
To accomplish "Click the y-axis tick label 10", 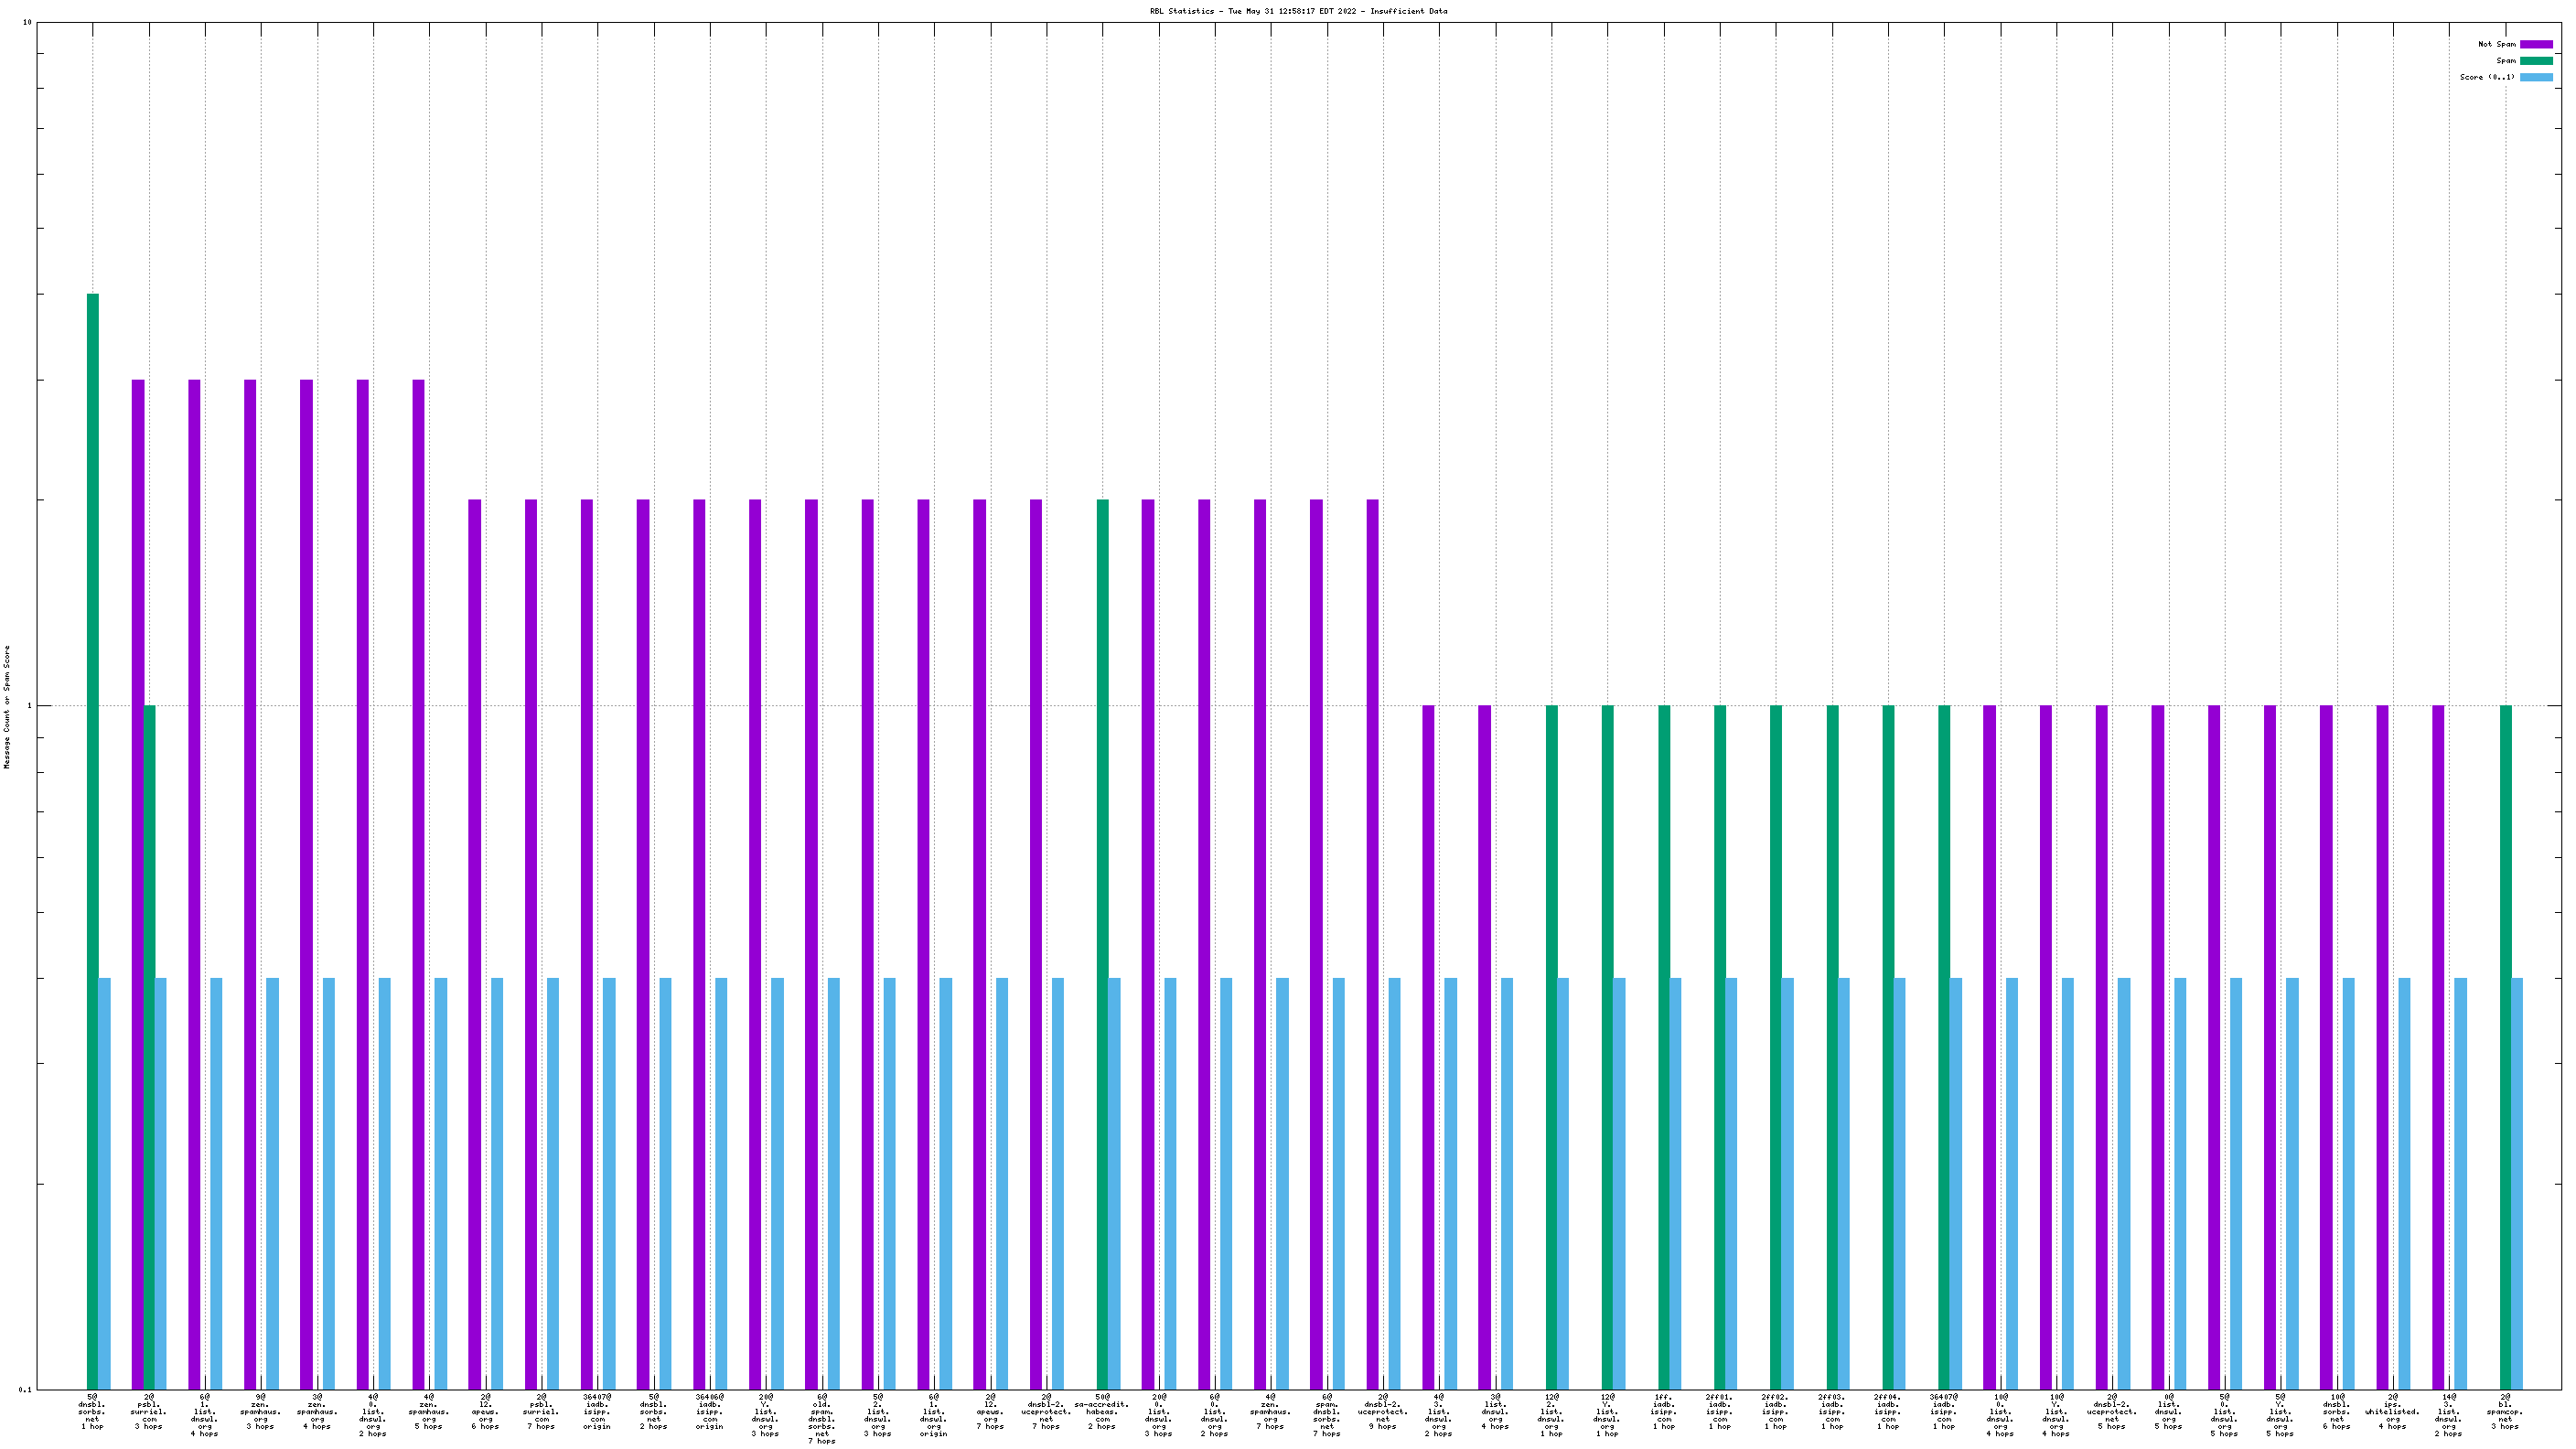I will pos(27,22).
